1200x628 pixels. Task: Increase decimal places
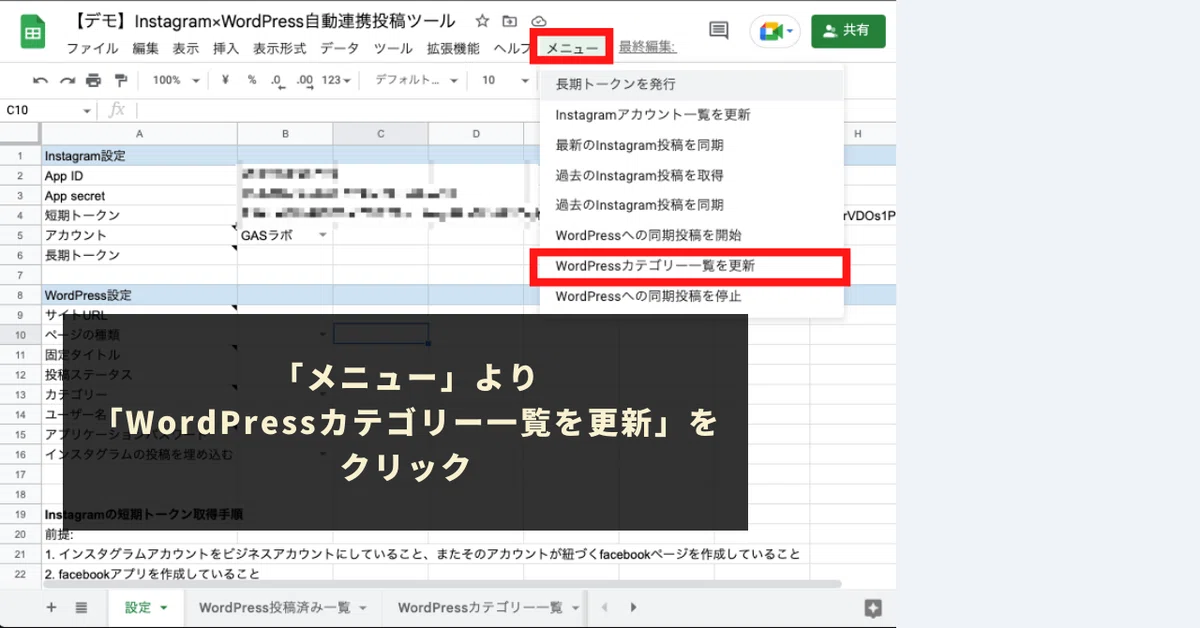[305, 80]
